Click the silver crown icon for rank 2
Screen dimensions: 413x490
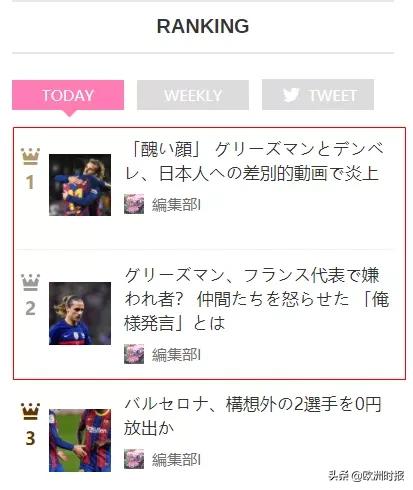tap(30, 282)
